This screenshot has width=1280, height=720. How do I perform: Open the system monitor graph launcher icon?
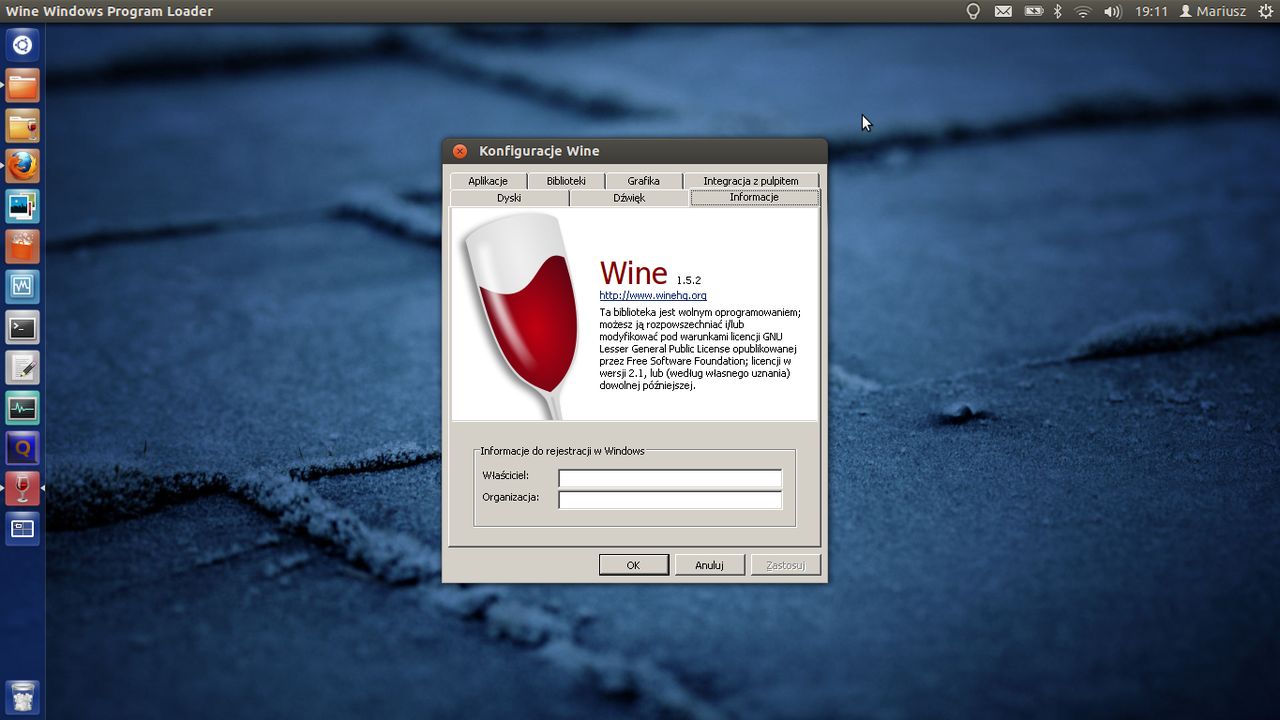point(23,287)
